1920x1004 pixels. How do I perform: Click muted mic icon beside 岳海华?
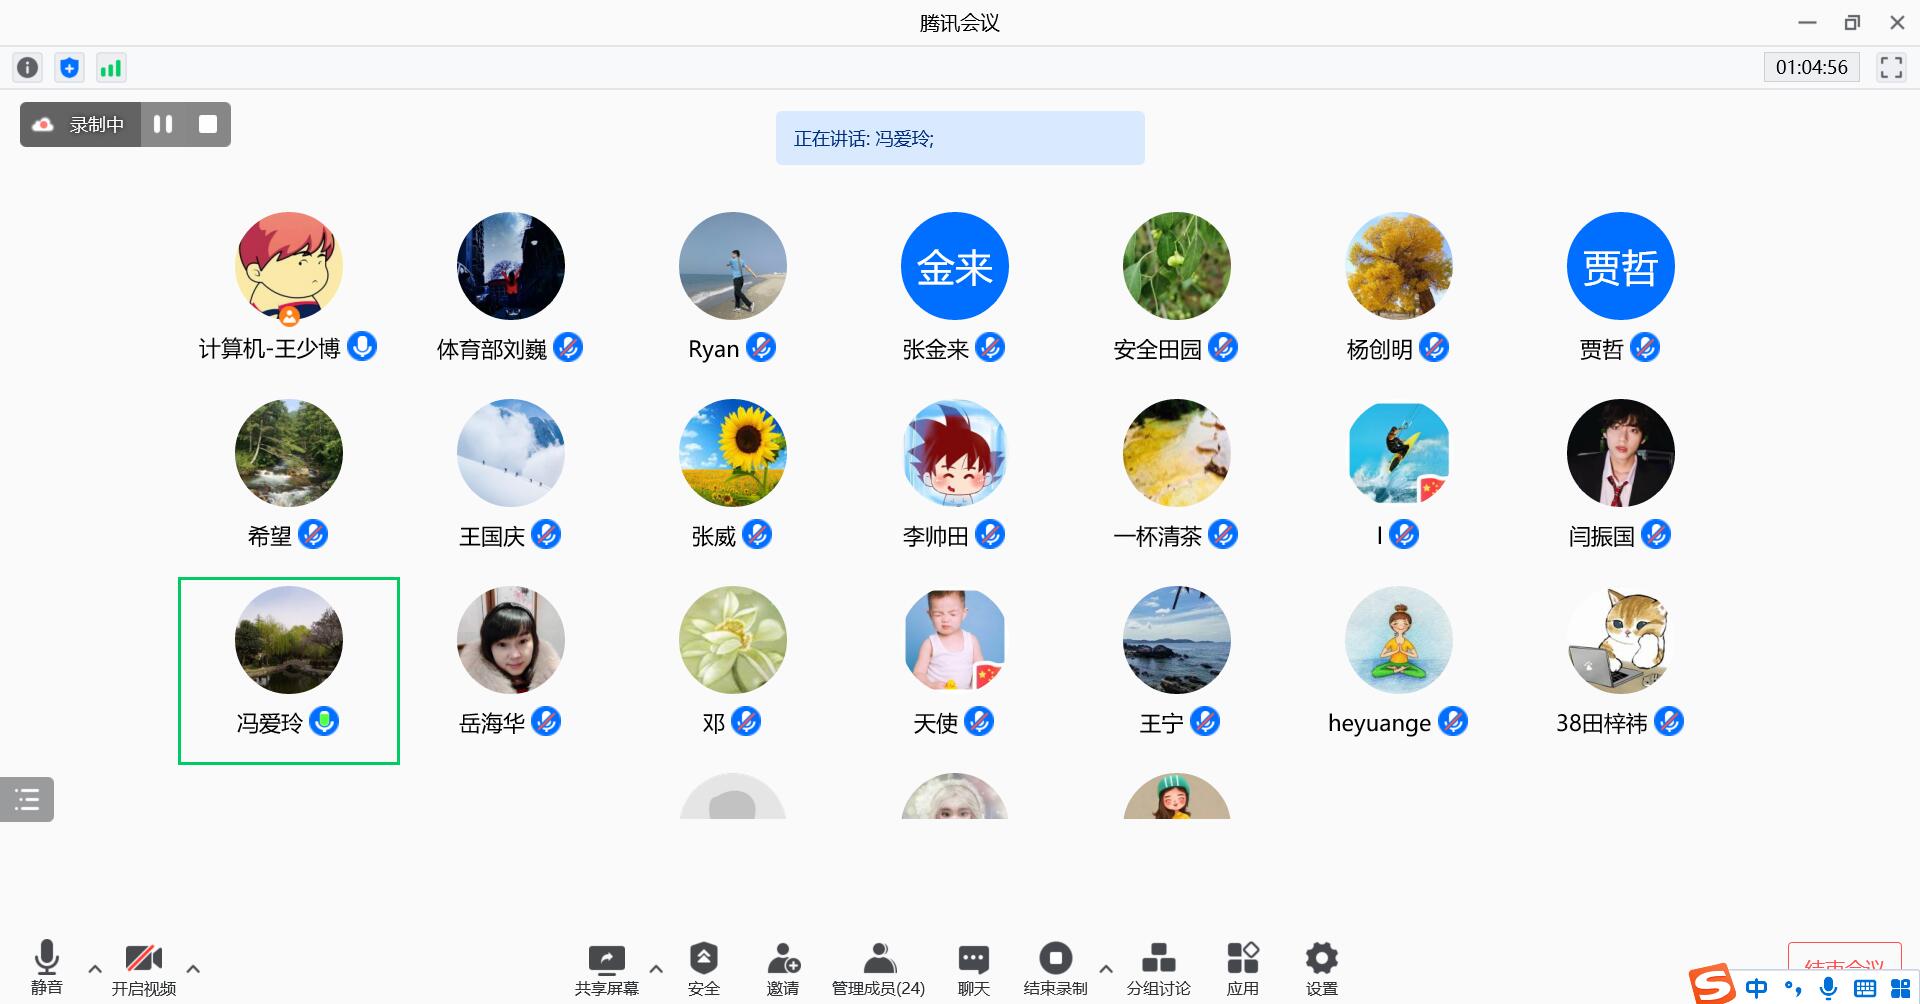point(546,721)
